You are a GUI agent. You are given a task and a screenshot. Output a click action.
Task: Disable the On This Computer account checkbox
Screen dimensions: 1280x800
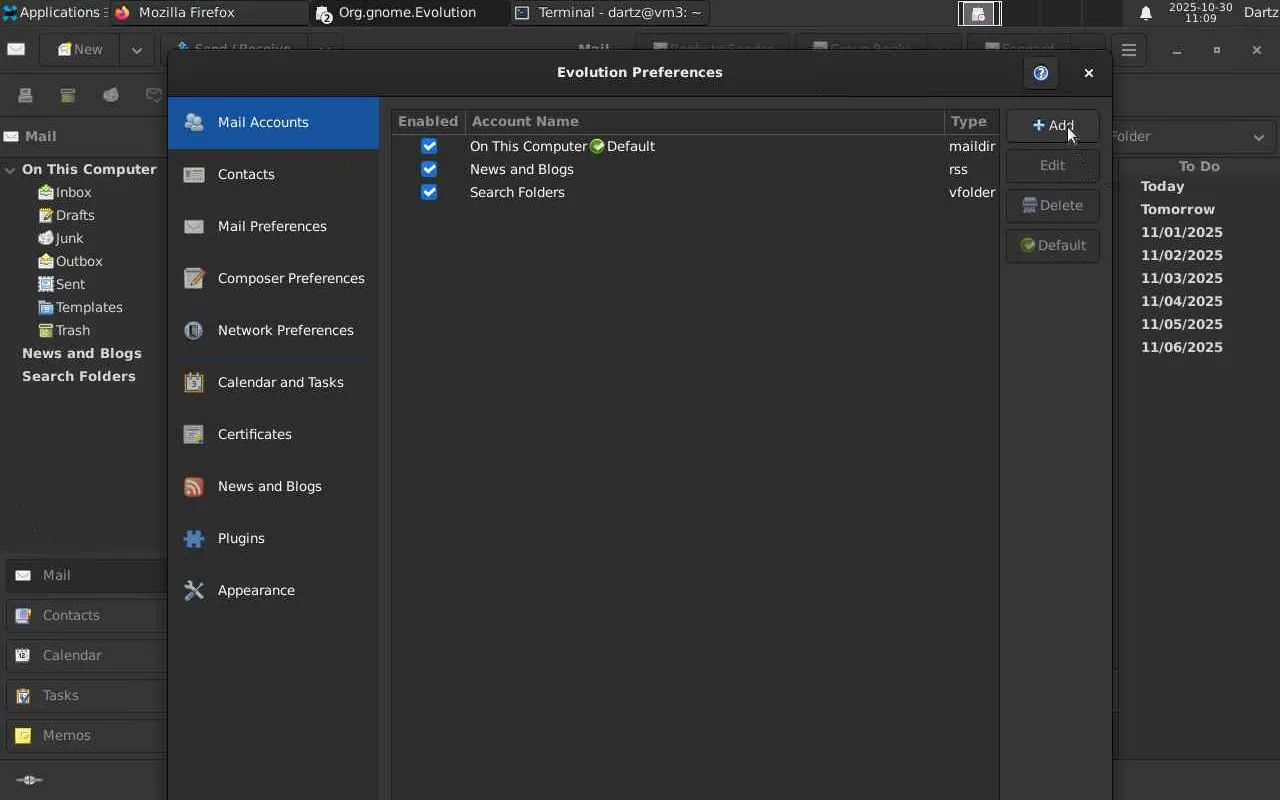point(429,146)
